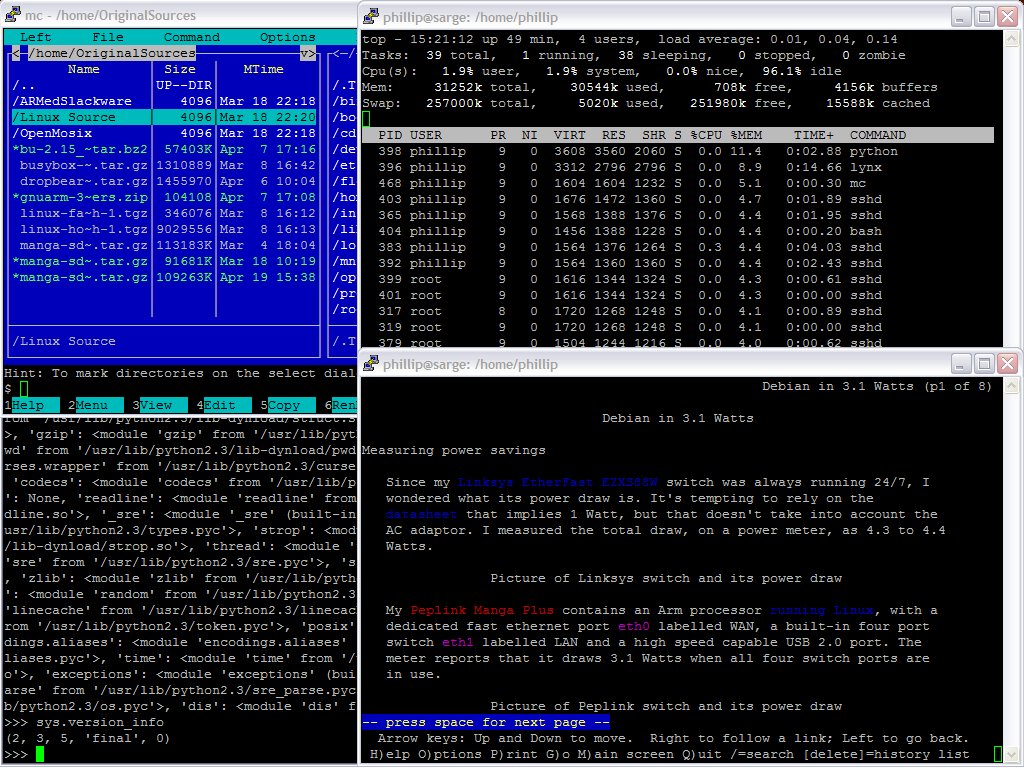Open system menu icon of top terminal window

pyautogui.click(x=372, y=16)
